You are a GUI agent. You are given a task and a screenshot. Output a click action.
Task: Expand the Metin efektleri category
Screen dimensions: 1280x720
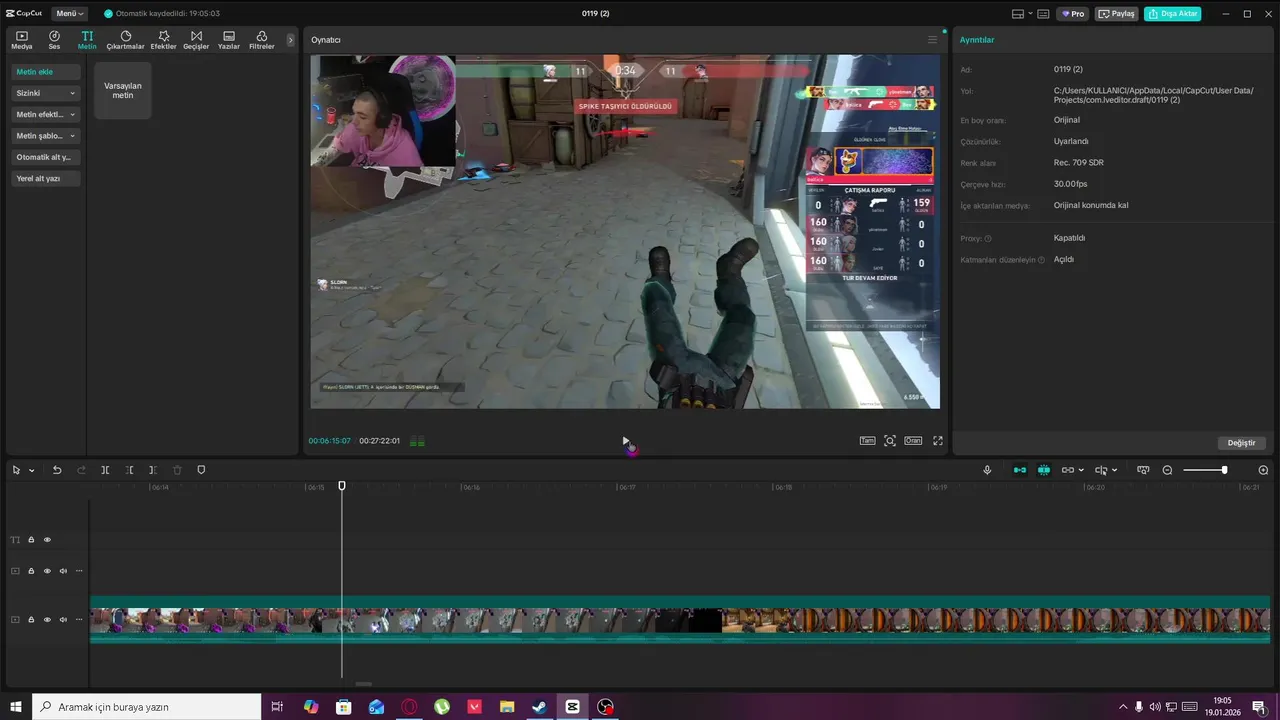[46, 114]
